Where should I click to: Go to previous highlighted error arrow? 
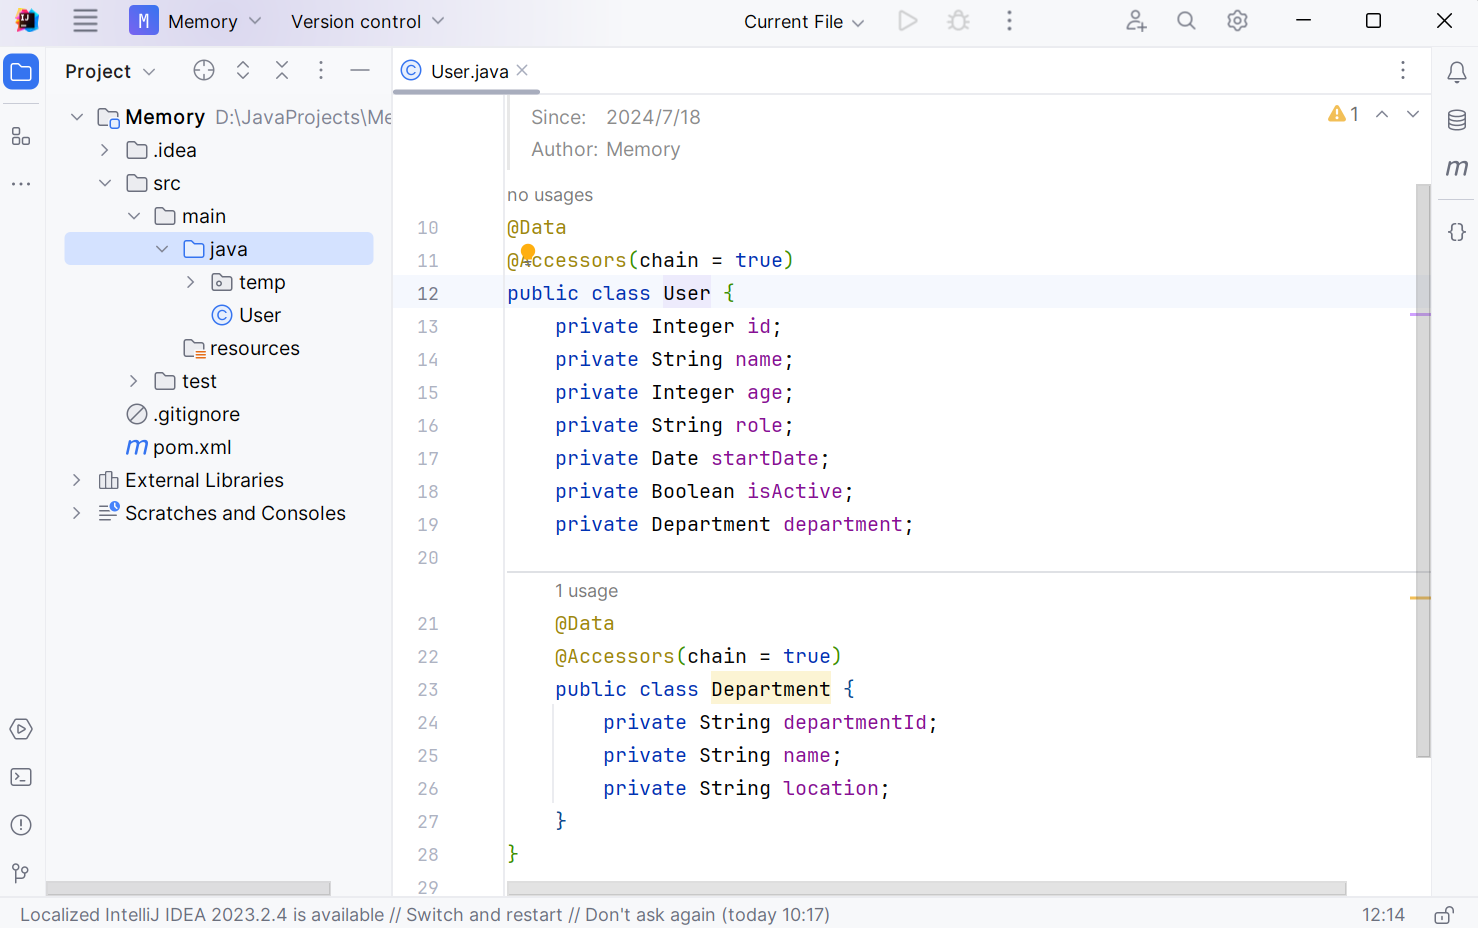tap(1382, 114)
